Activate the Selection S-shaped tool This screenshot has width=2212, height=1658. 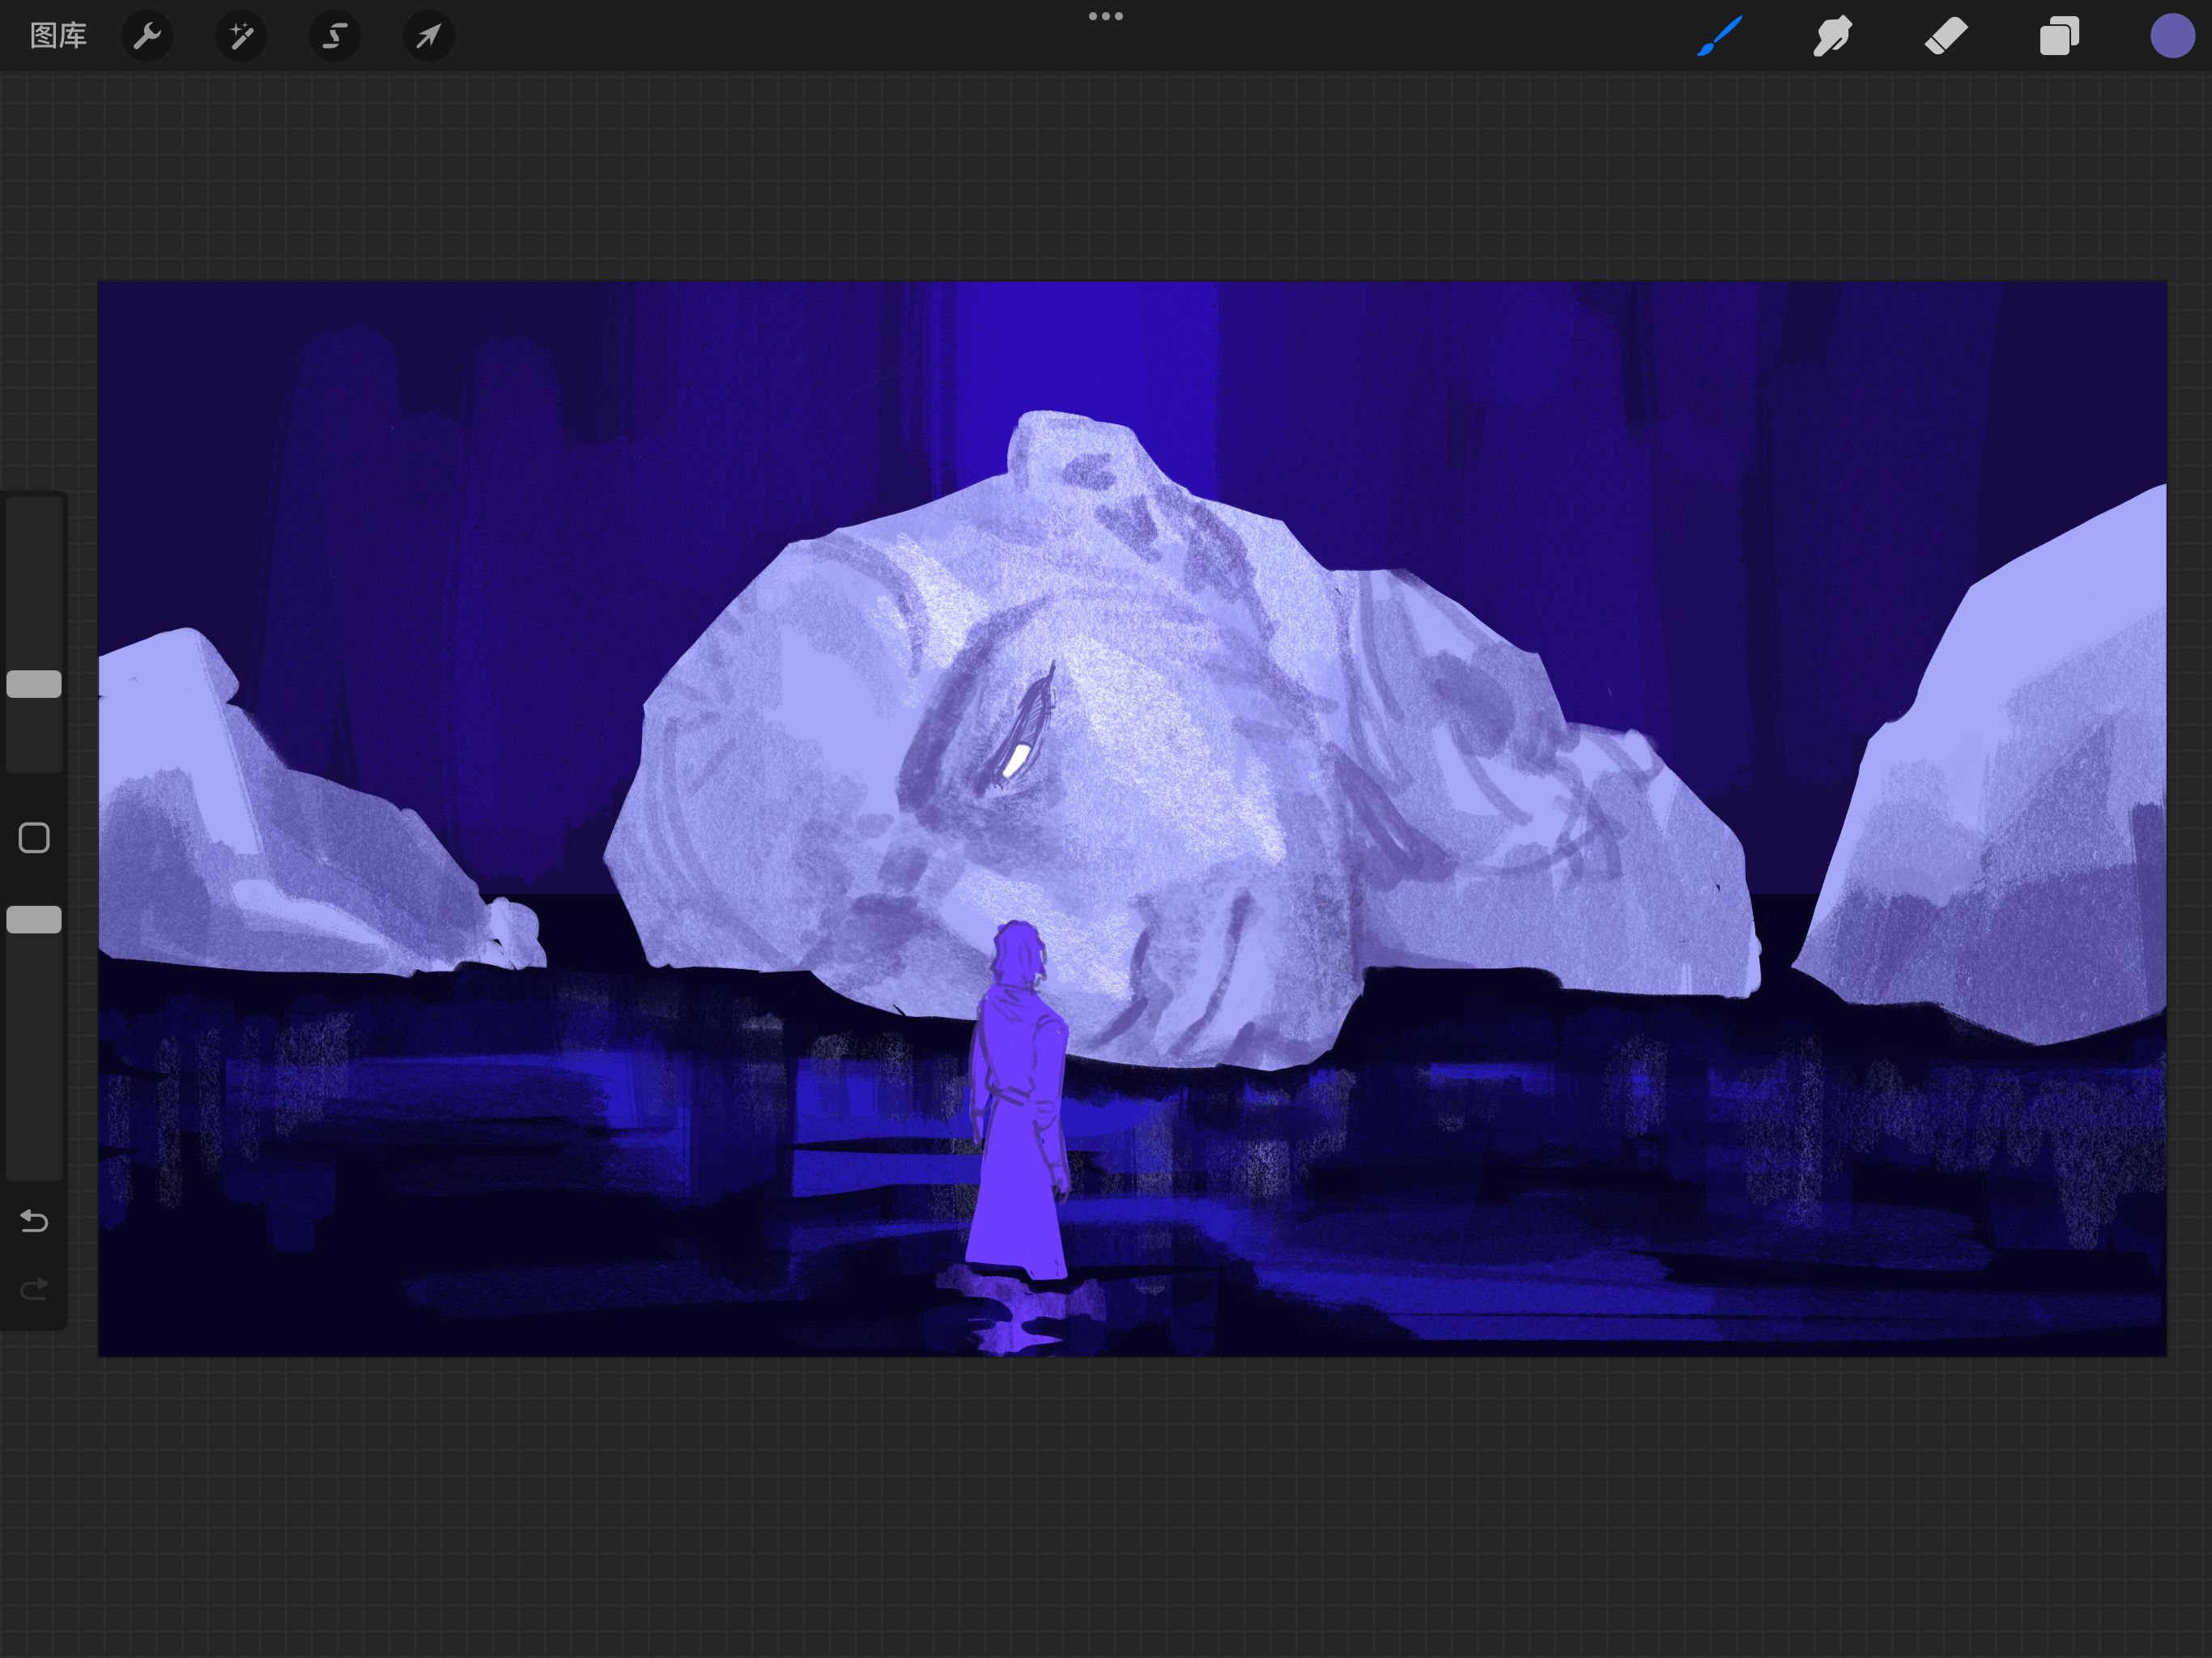(x=334, y=36)
